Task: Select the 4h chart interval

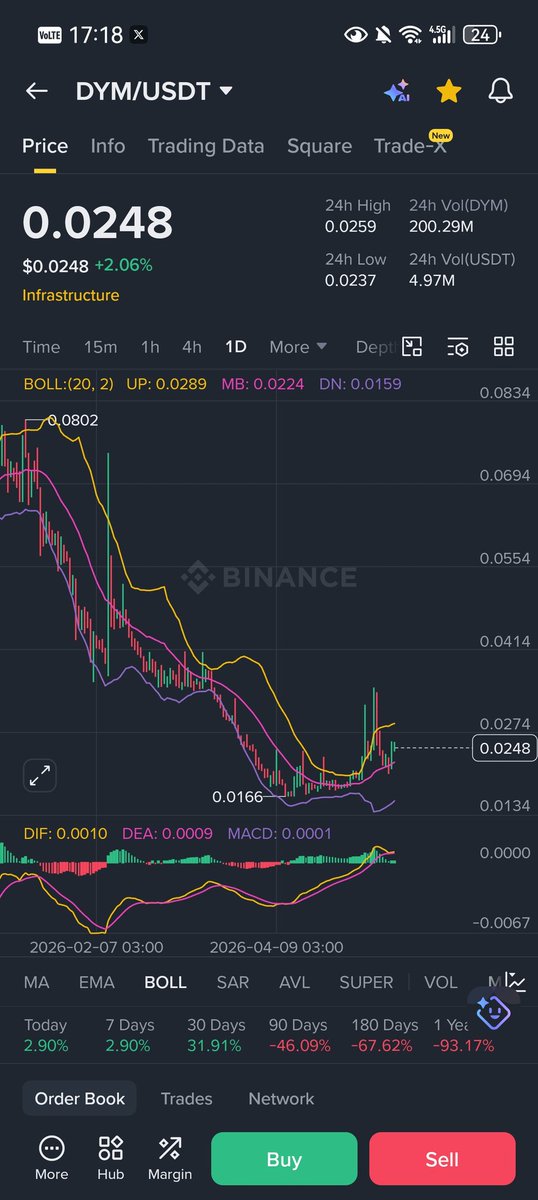Action: point(192,347)
